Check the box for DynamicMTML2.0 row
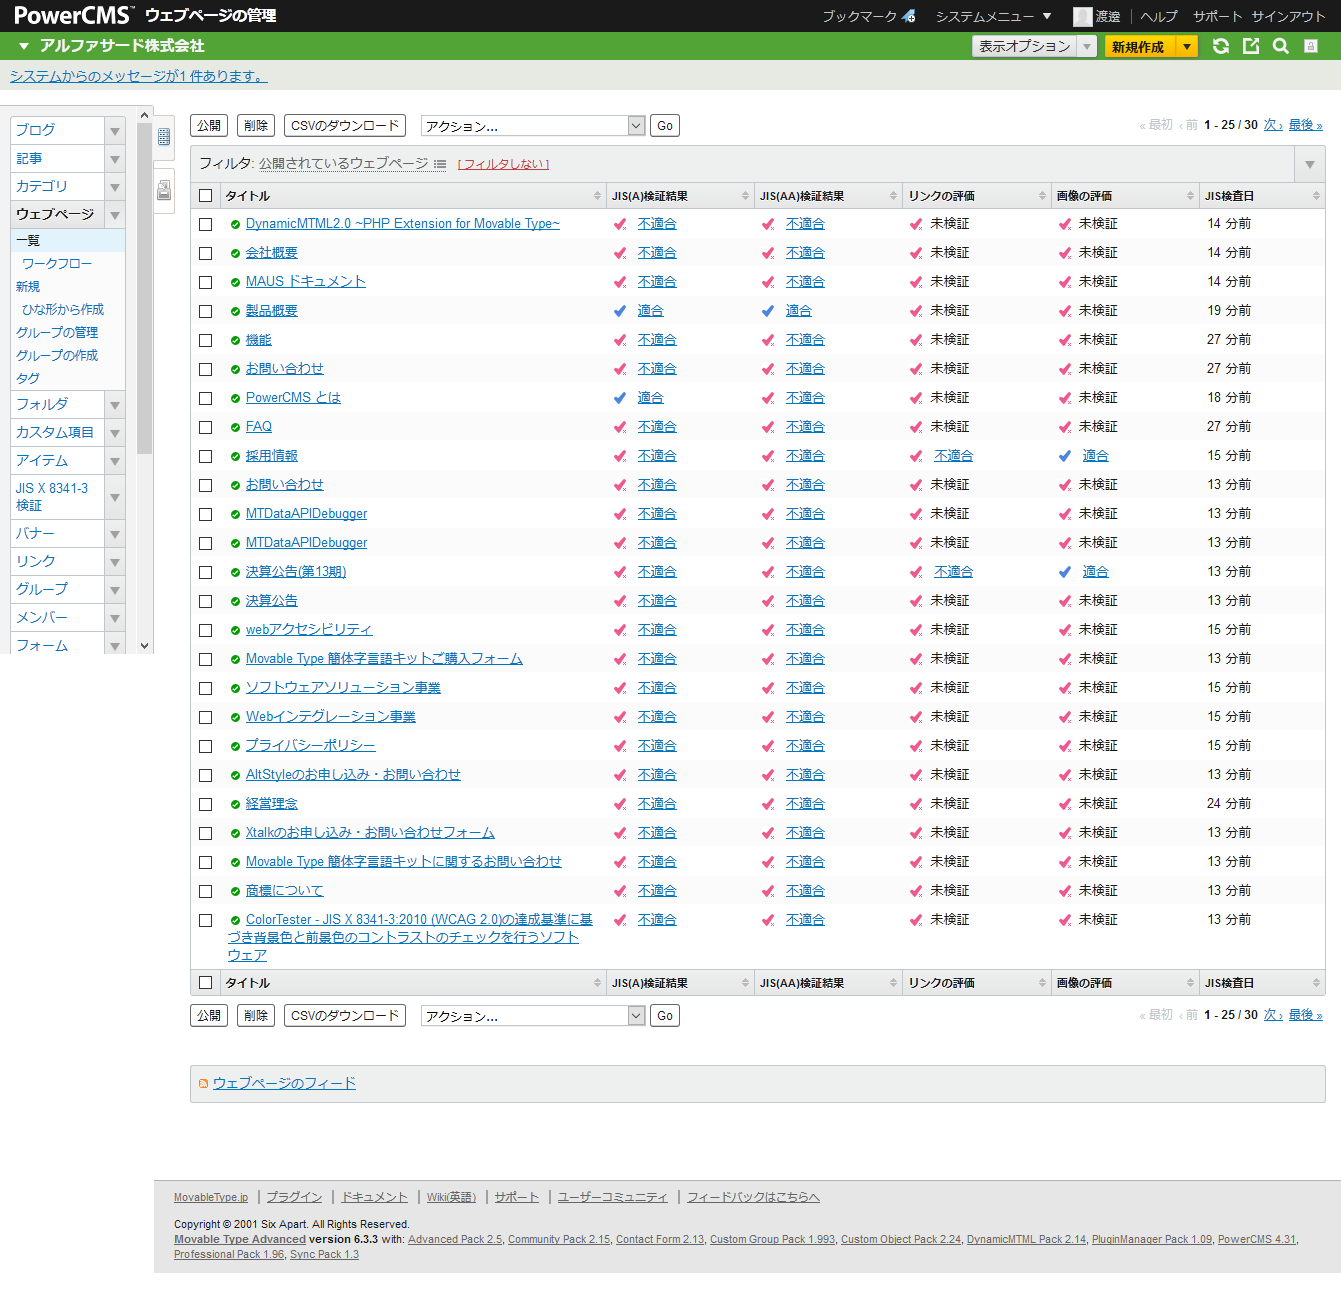Image resolution: width=1341 pixels, height=1289 pixels. click(x=206, y=225)
